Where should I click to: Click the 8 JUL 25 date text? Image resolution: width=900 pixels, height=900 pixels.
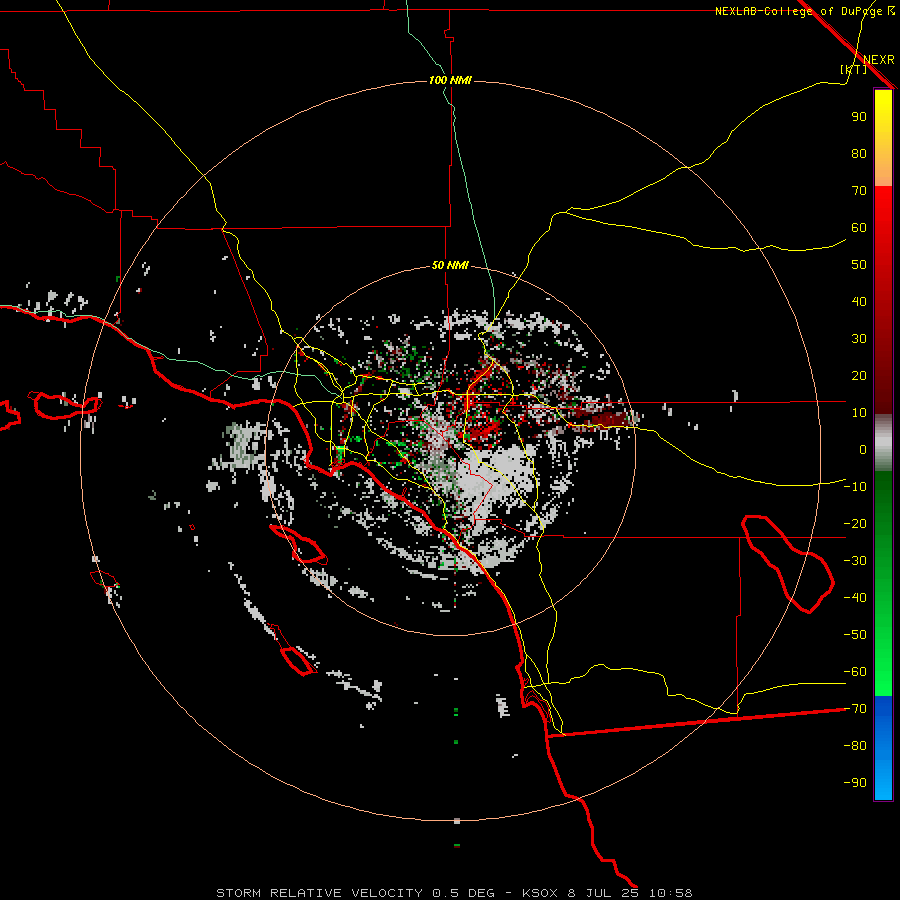603,893
